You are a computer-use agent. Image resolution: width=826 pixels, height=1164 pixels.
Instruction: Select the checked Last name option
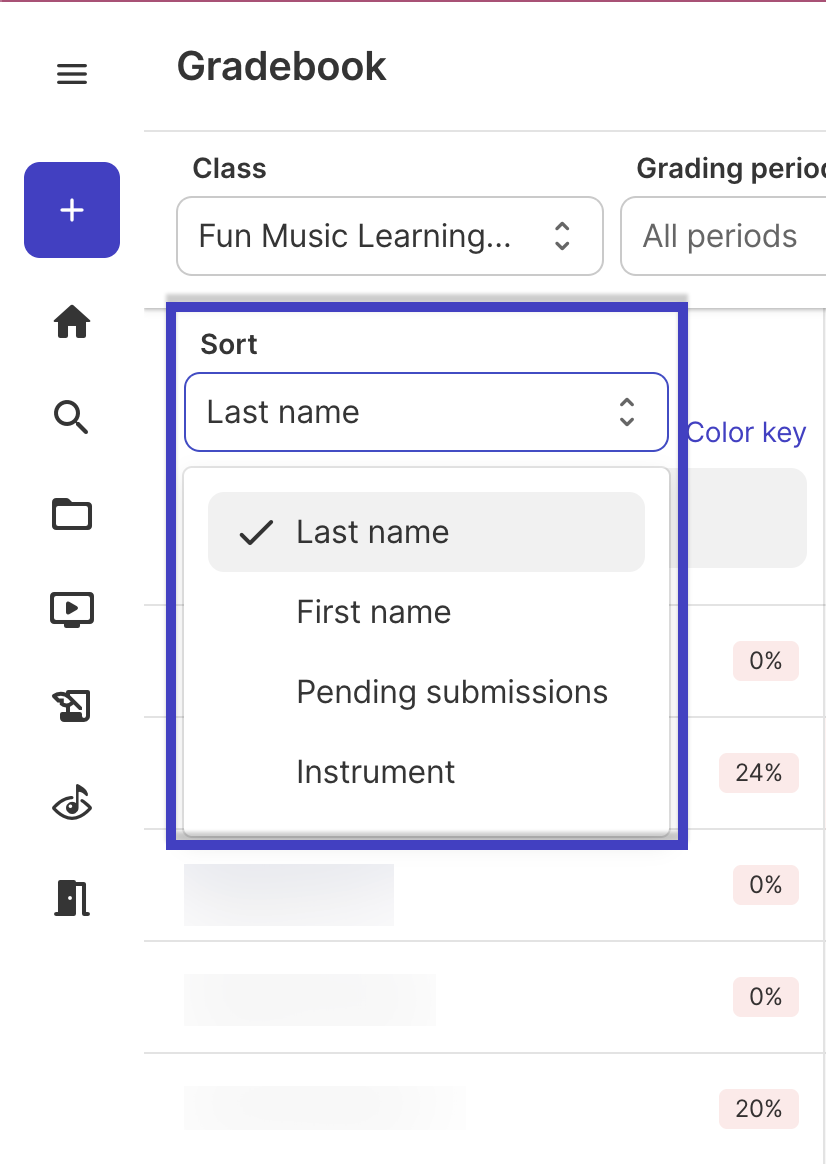[426, 532]
